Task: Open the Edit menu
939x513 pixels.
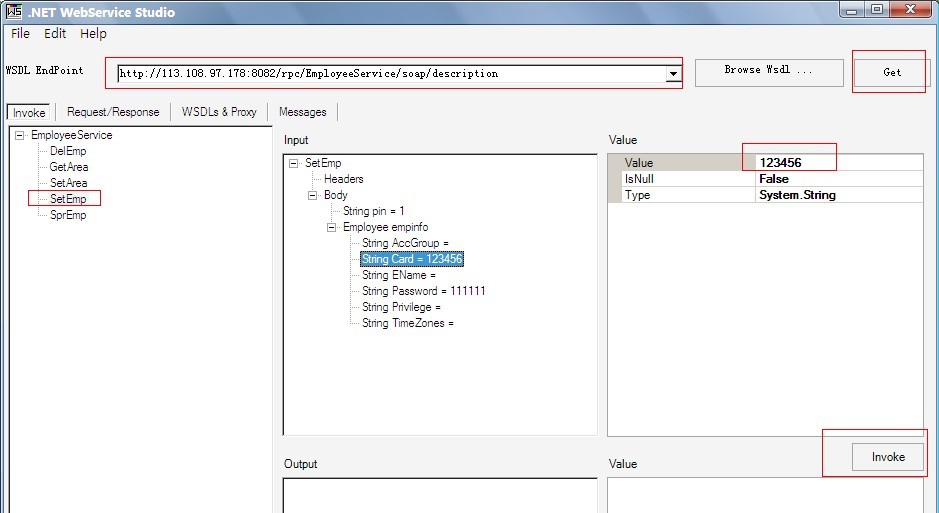Action: [x=55, y=33]
